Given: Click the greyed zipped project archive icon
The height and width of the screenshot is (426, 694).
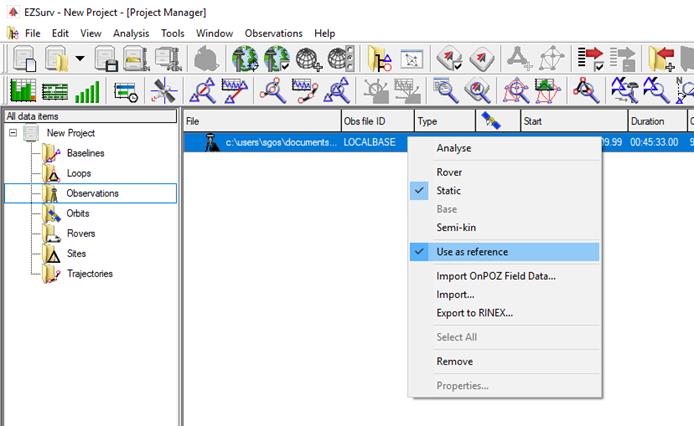Looking at the screenshot, I should (x=169, y=58).
